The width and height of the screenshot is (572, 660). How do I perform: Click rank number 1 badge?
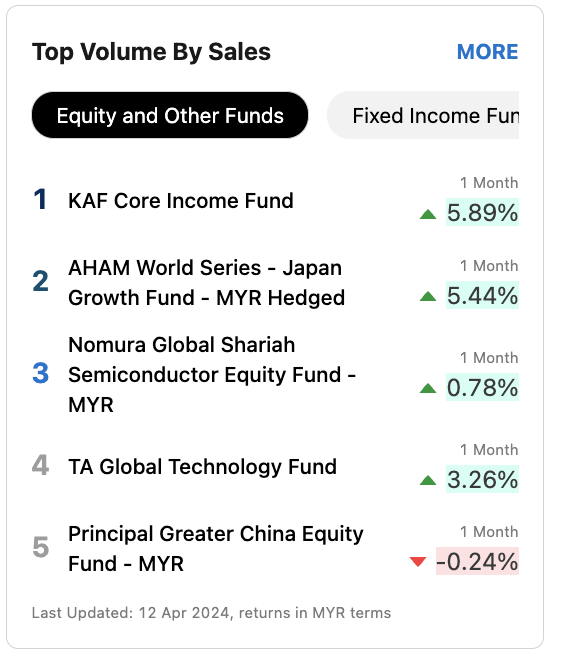40,199
